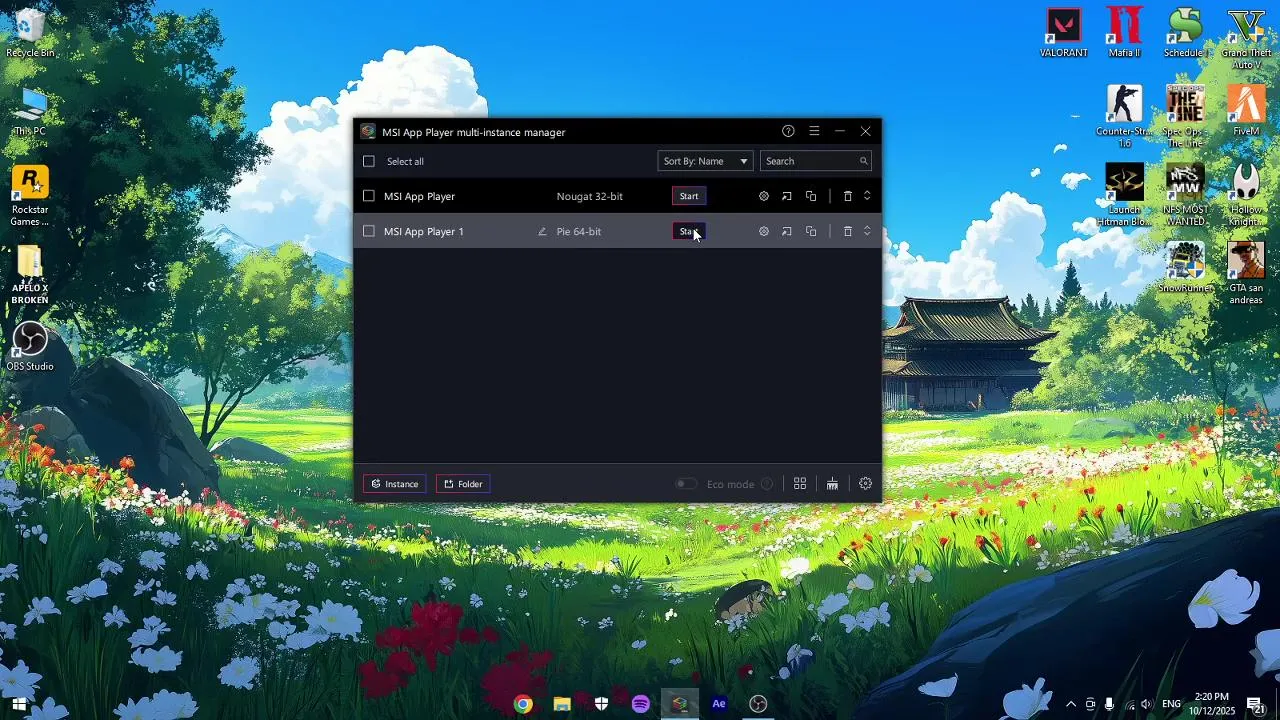
Task: Open Spotify from the taskbar
Action: (641, 704)
